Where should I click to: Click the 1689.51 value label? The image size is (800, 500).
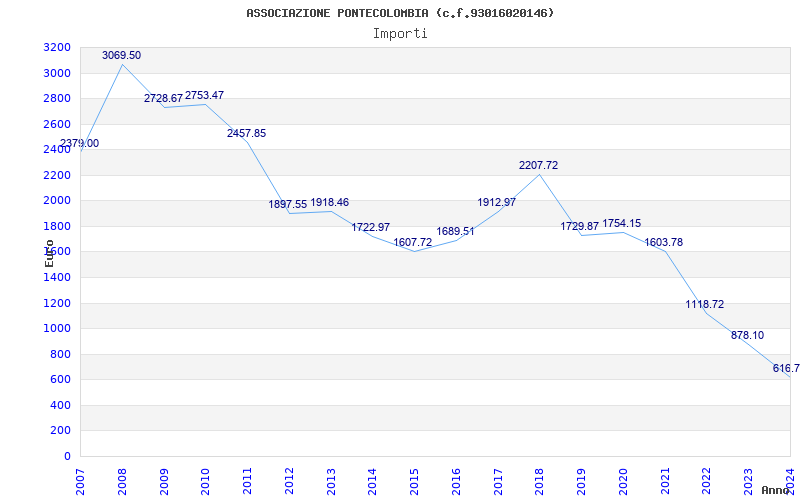455,231
